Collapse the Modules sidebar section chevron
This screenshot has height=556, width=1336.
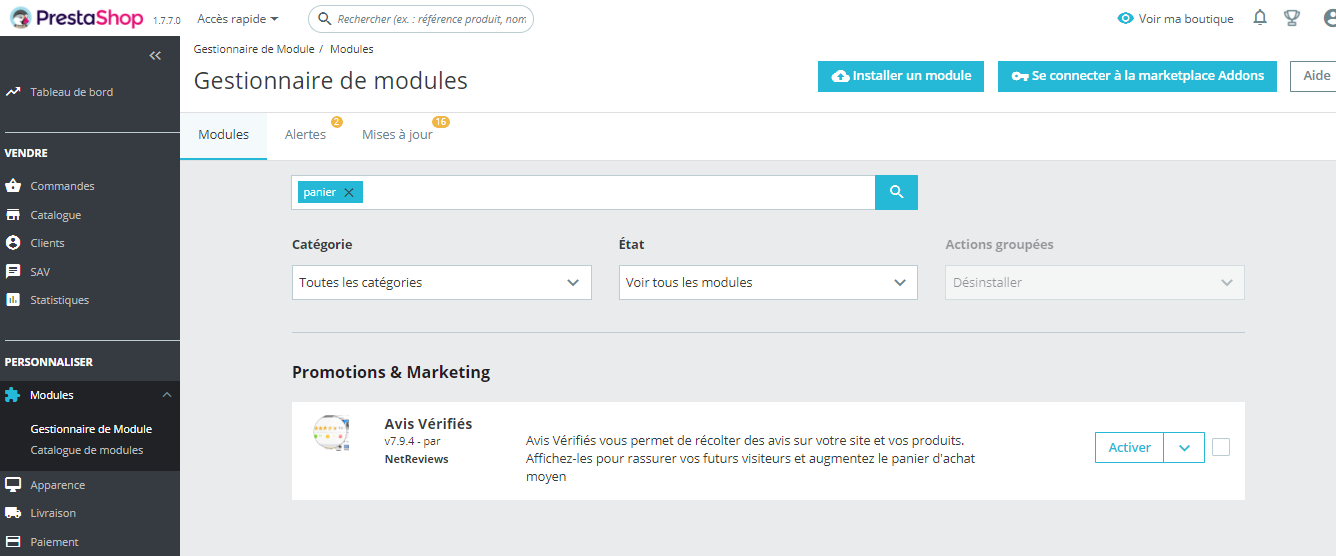(x=167, y=395)
